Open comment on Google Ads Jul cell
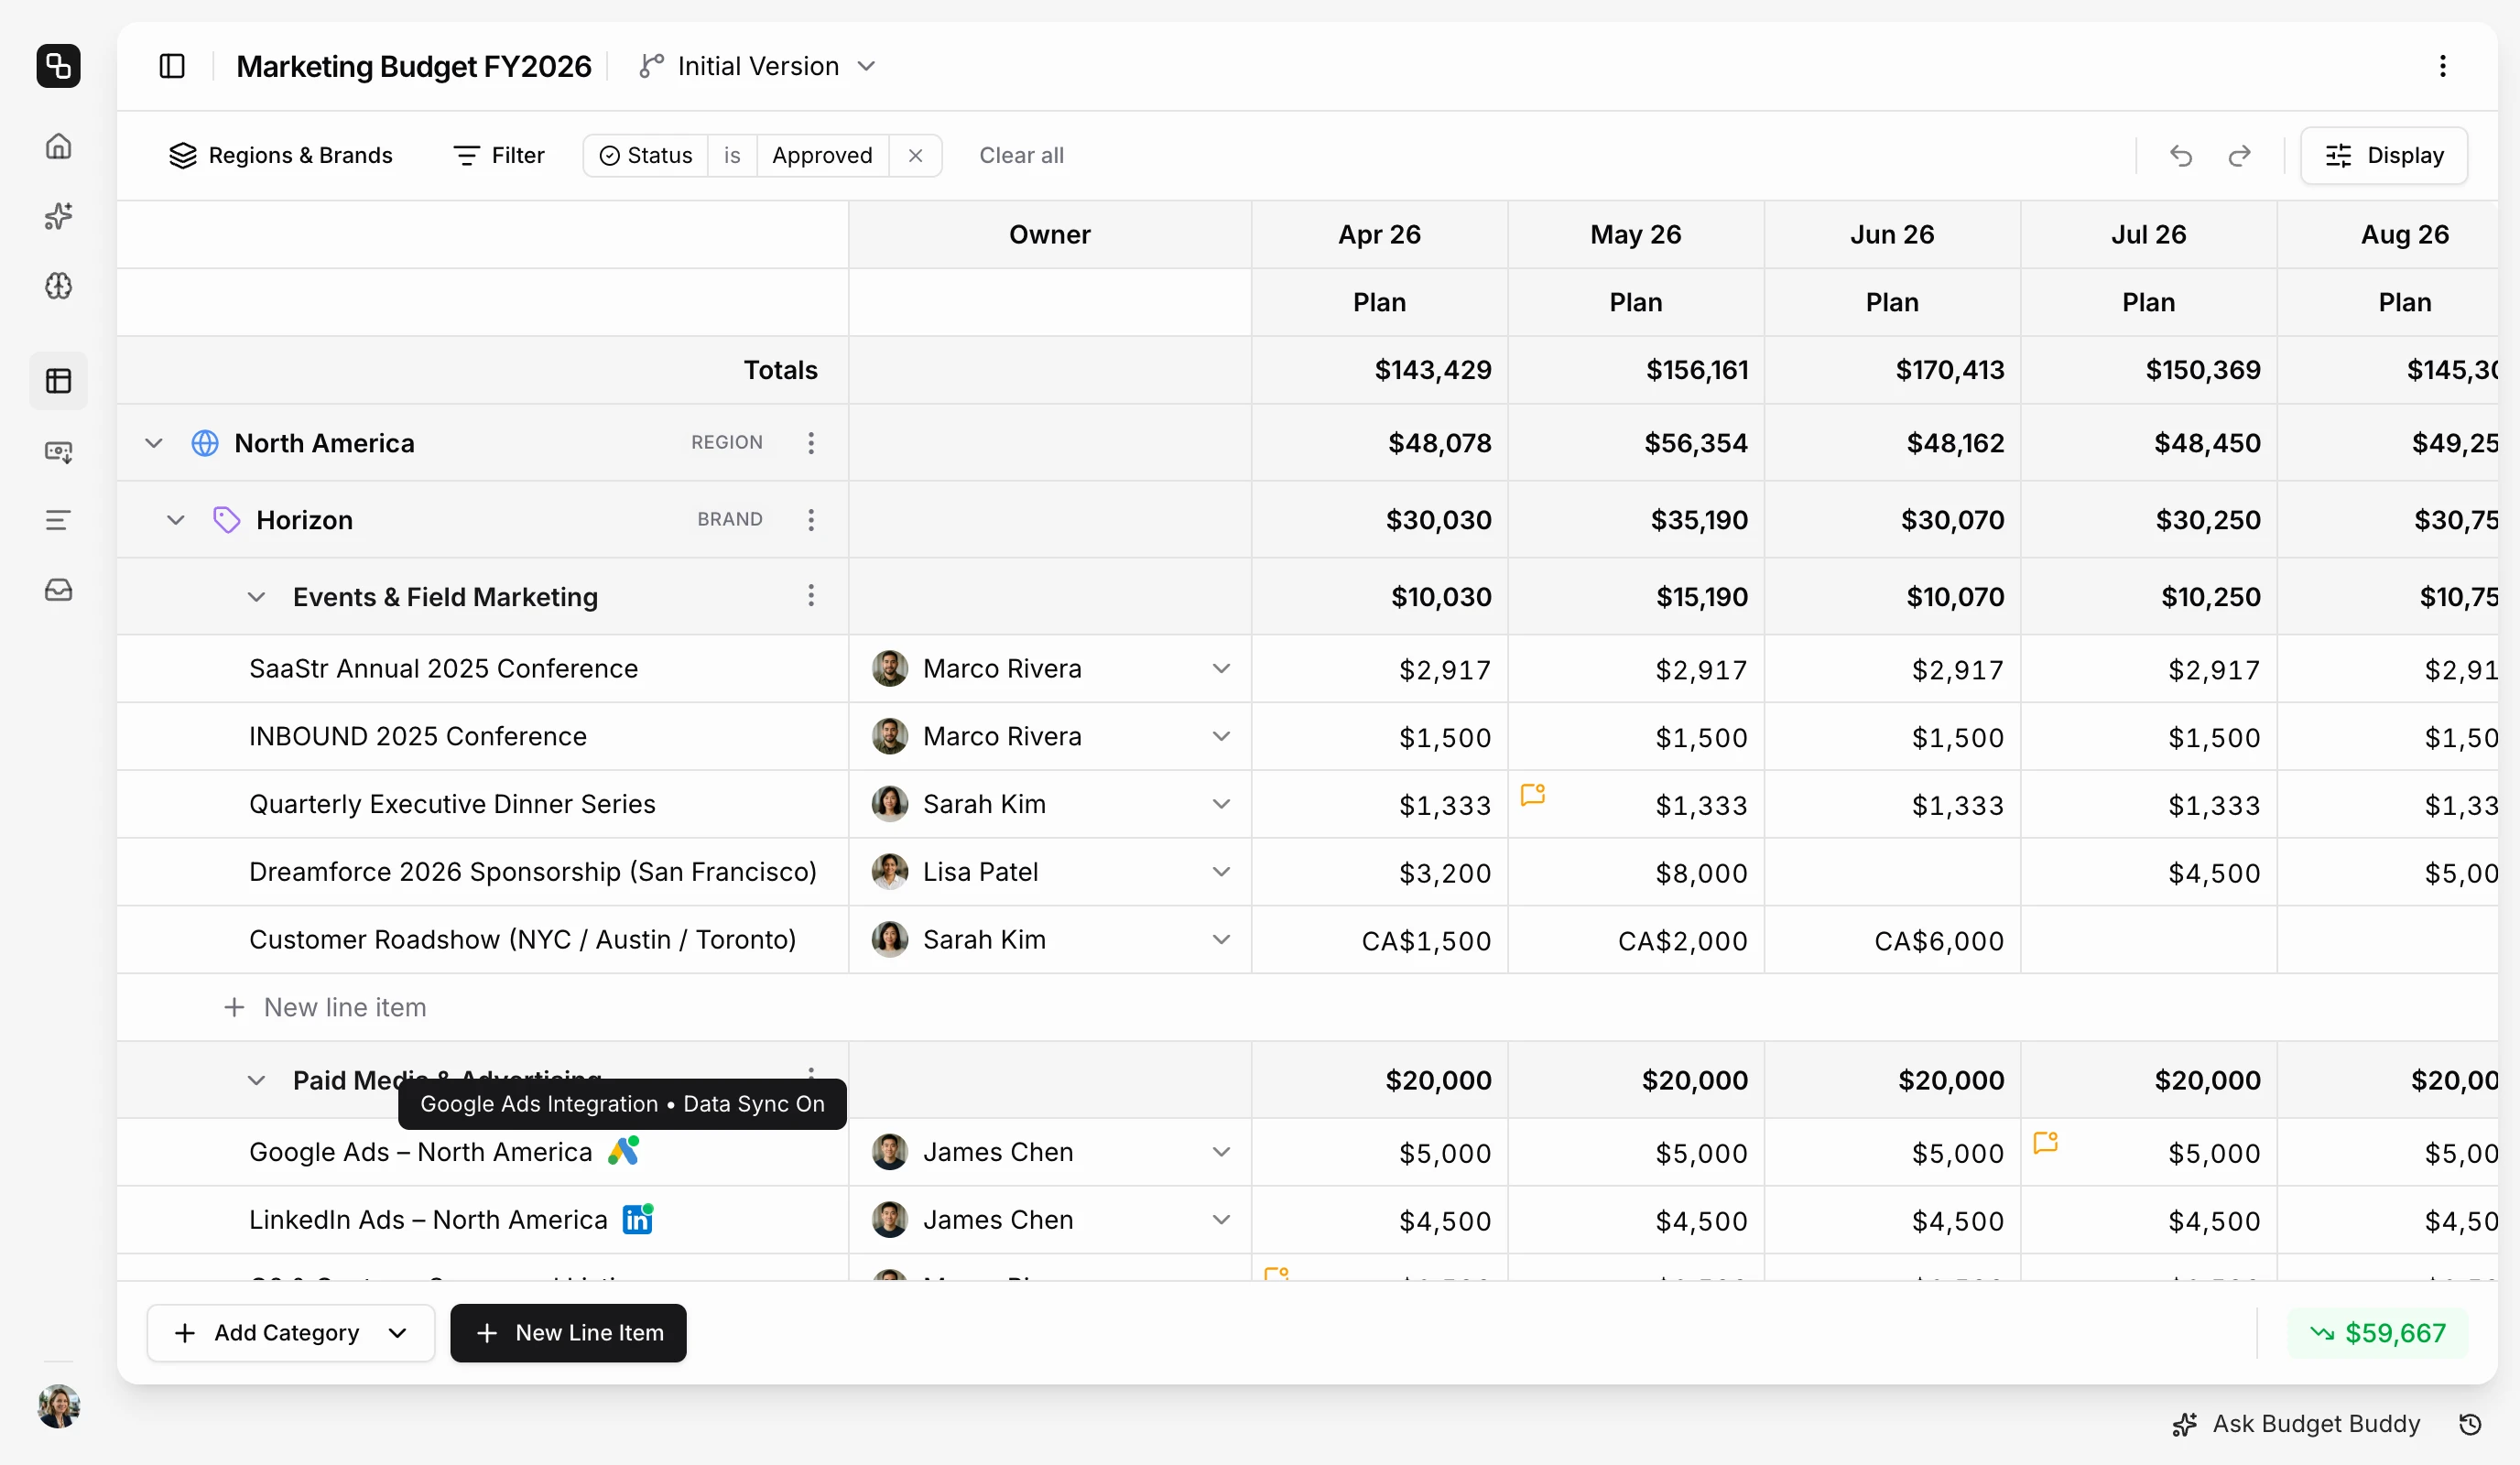The width and height of the screenshot is (2520, 1465). [2045, 1142]
